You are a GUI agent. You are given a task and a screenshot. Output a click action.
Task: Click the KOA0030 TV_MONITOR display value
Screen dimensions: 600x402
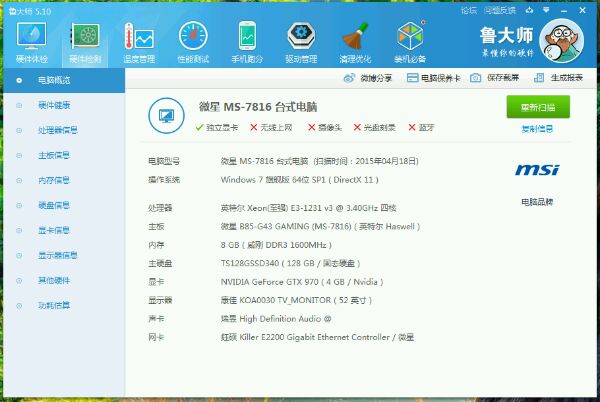point(296,300)
